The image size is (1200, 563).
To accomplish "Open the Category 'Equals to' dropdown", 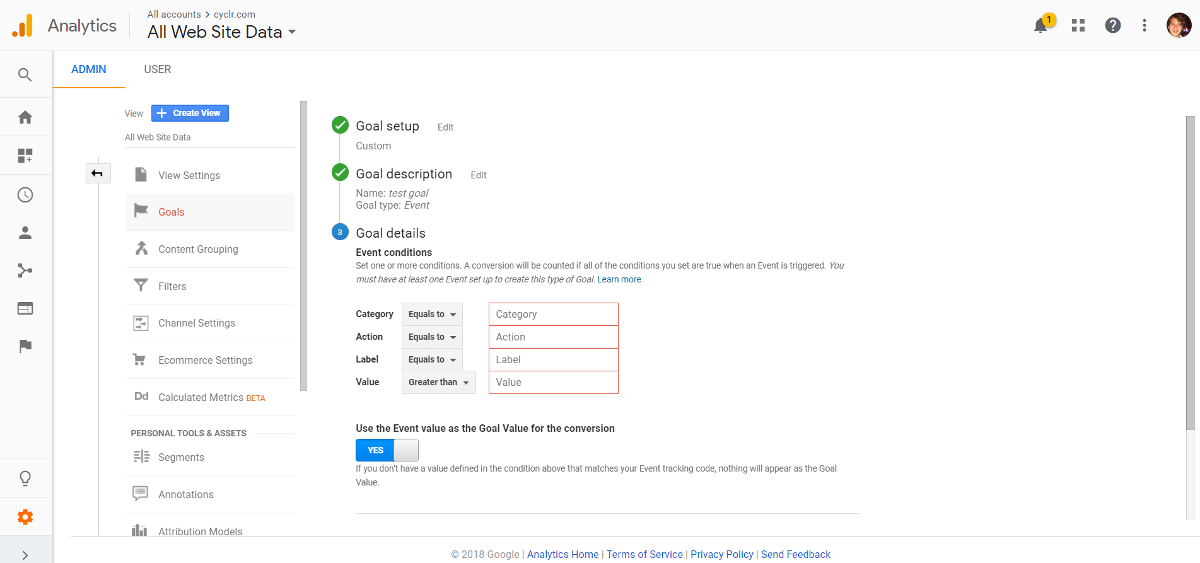I will coord(432,314).
